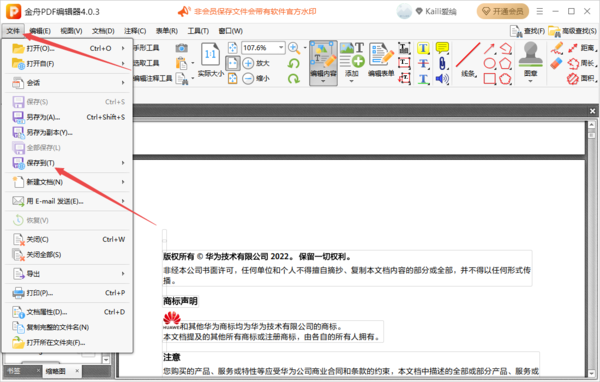Choose Open Containing Folder entry
Image resolution: width=600 pixels, height=382 pixels.
pyautogui.click(x=68, y=343)
